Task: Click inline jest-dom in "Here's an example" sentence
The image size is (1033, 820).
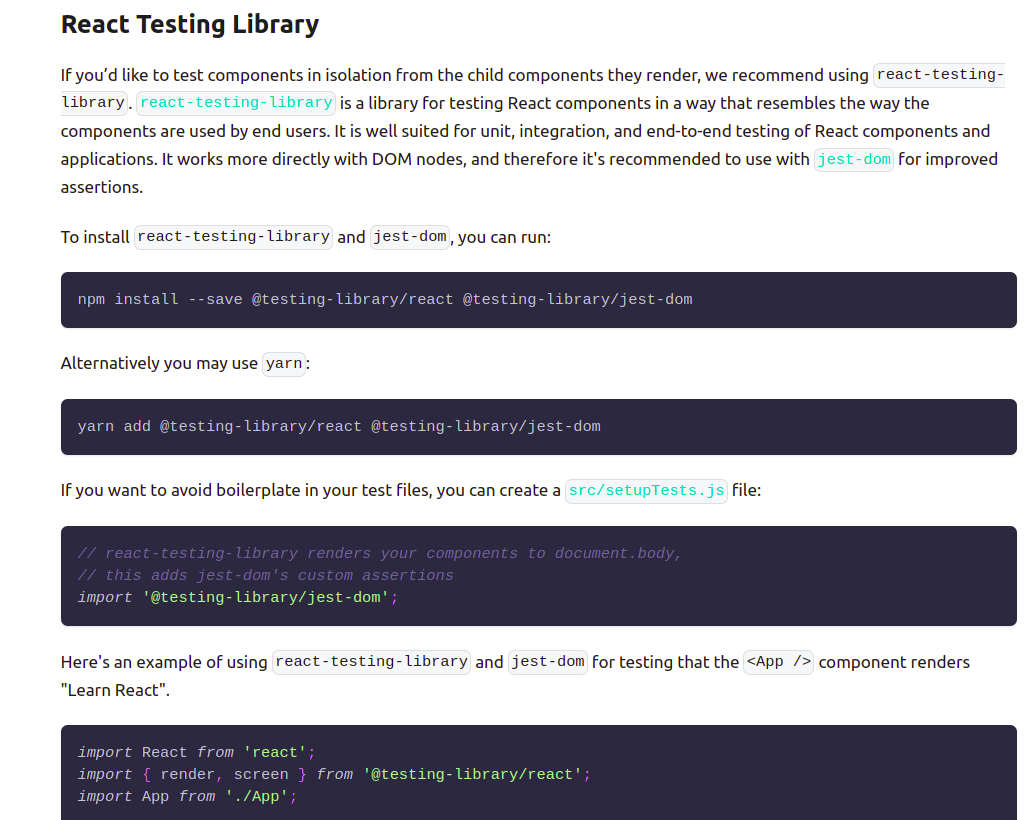Action: point(548,662)
